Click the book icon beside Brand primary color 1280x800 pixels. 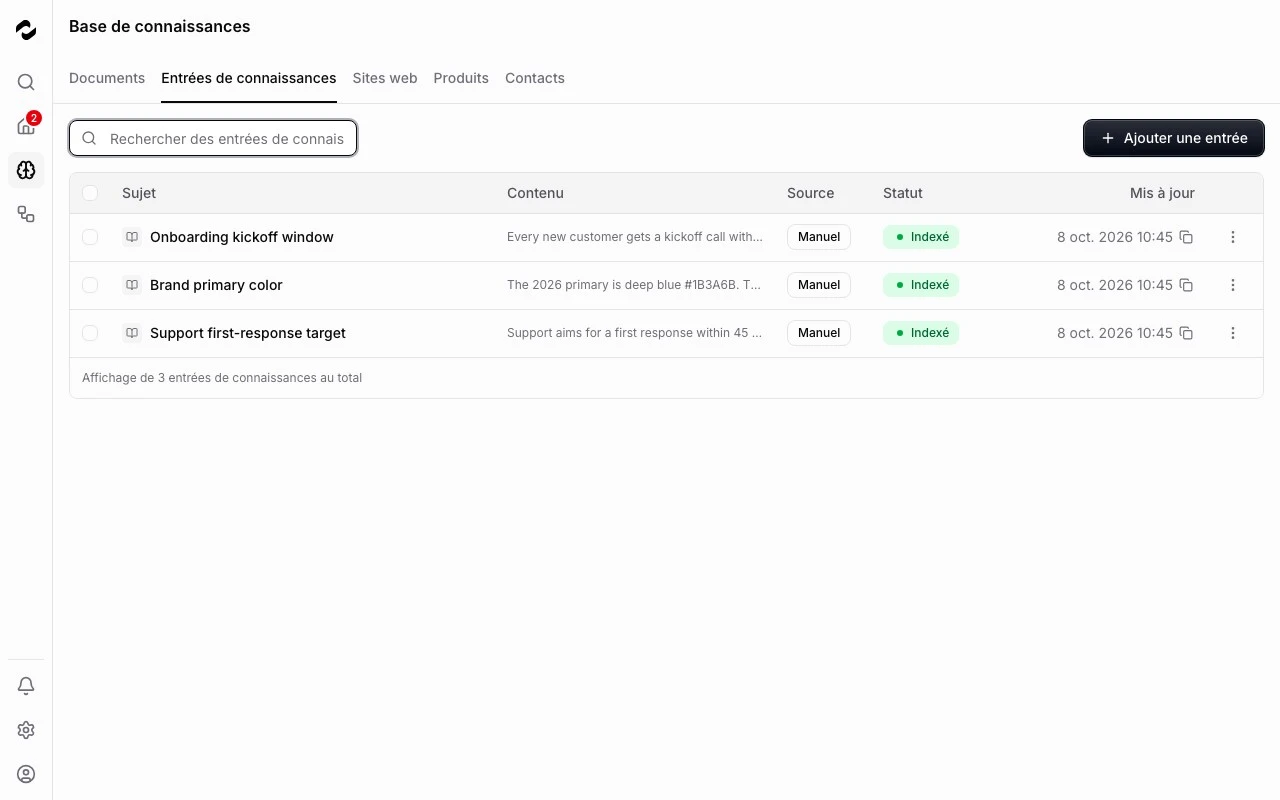[x=132, y=285]
